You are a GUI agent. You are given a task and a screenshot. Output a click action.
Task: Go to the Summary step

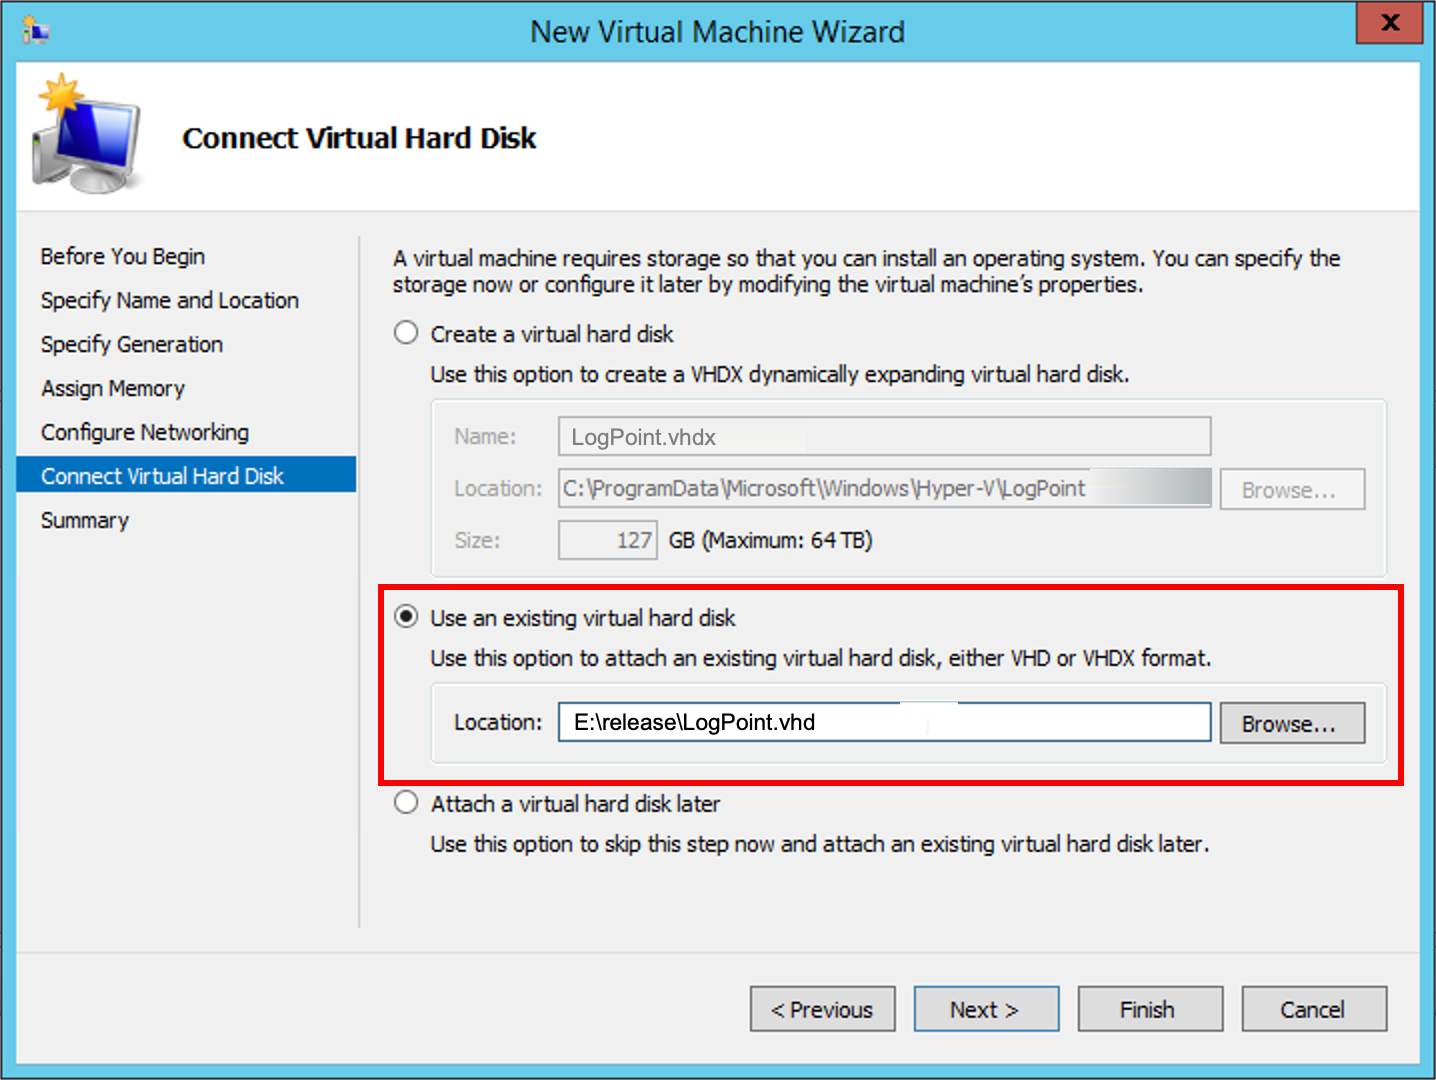point(84,520)
